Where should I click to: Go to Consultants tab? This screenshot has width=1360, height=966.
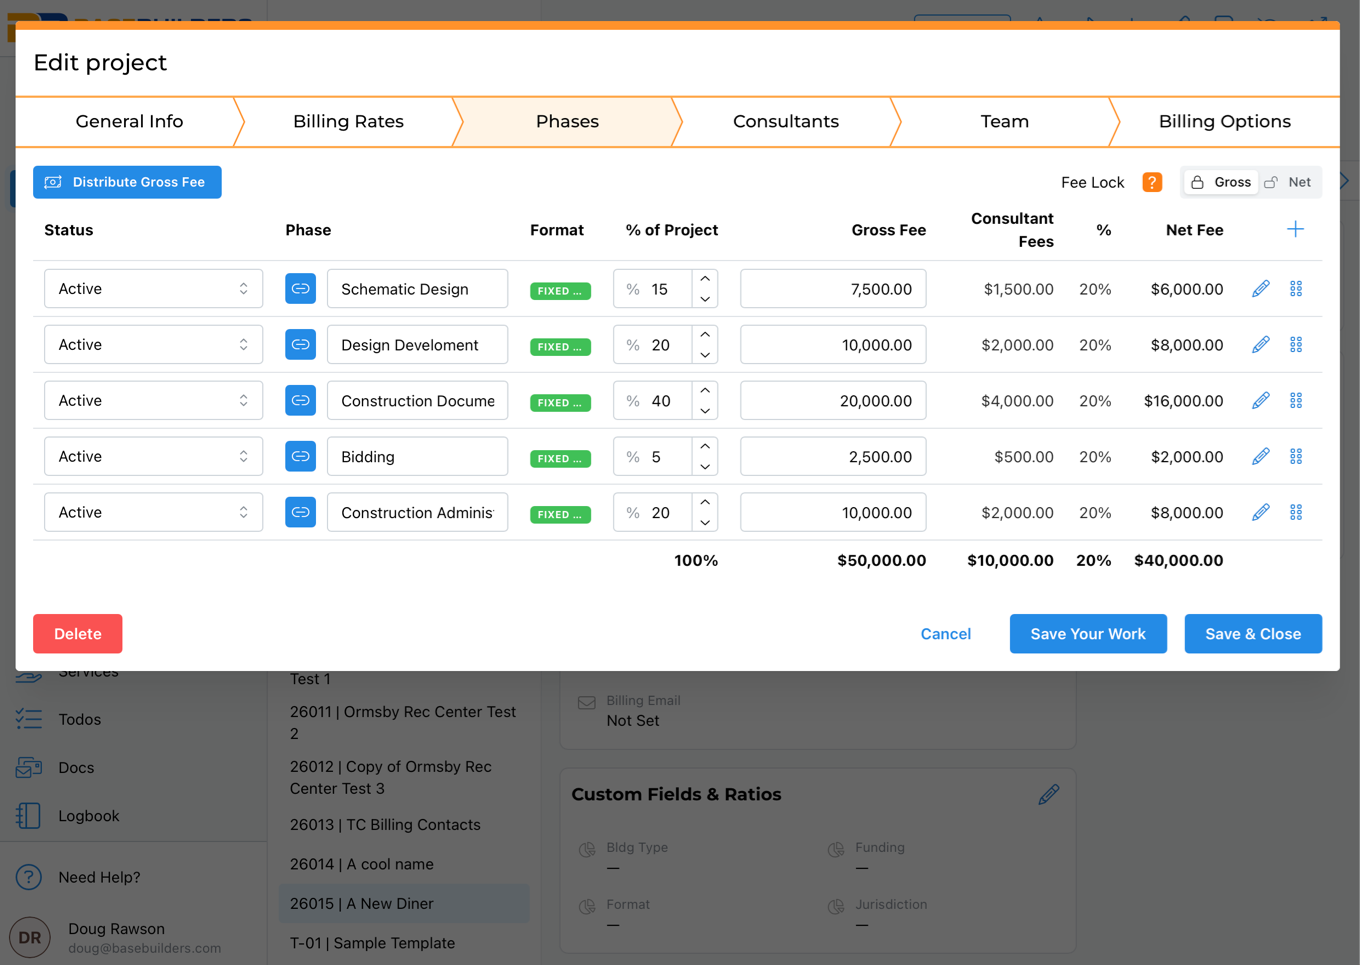pos(786,122)
